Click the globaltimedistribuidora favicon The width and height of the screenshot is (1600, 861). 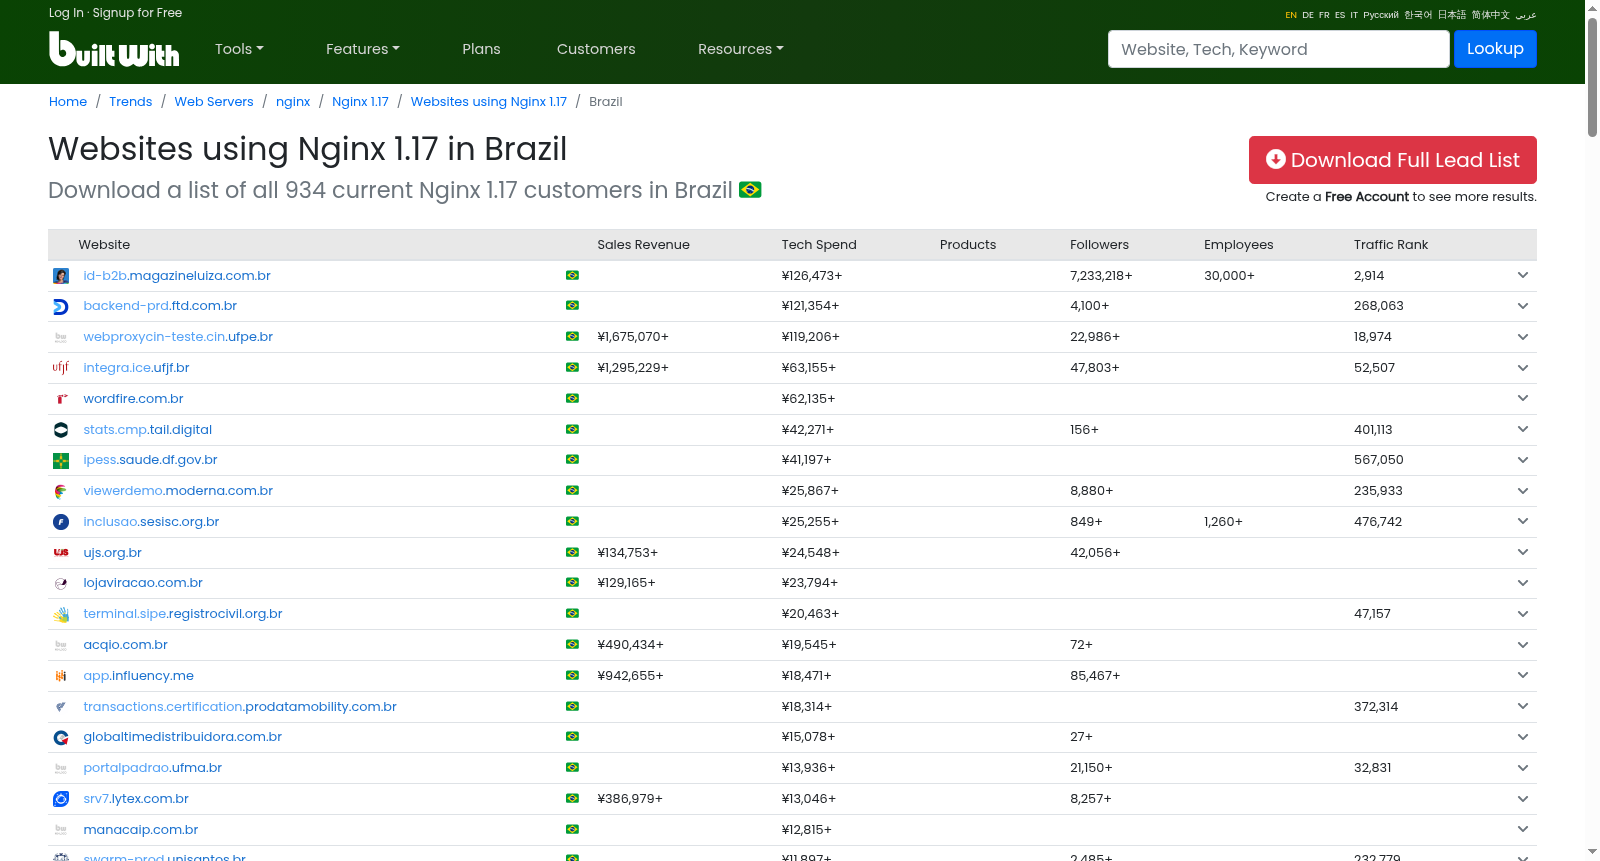[61, 738]
